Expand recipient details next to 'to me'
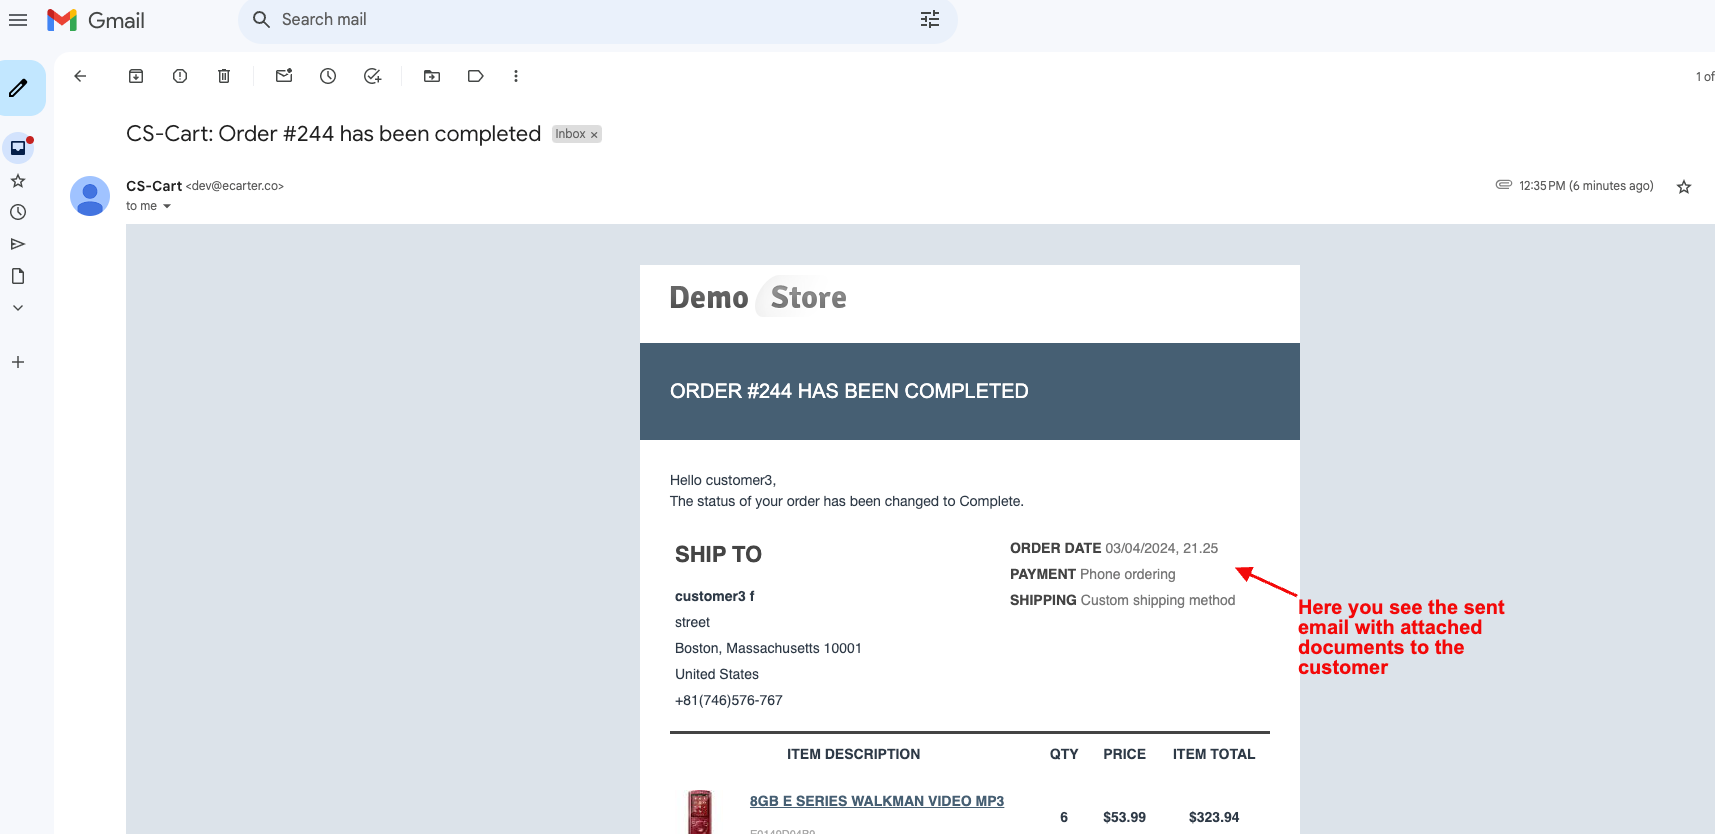1715x834 pixels. (x=167, y=207)
